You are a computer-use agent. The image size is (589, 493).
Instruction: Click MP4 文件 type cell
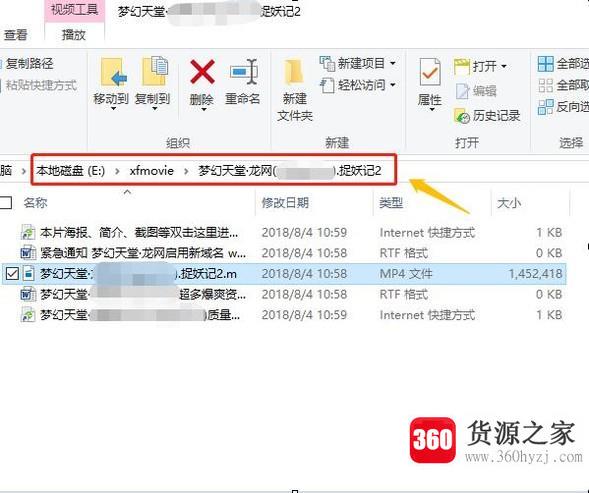click(406, 274)
